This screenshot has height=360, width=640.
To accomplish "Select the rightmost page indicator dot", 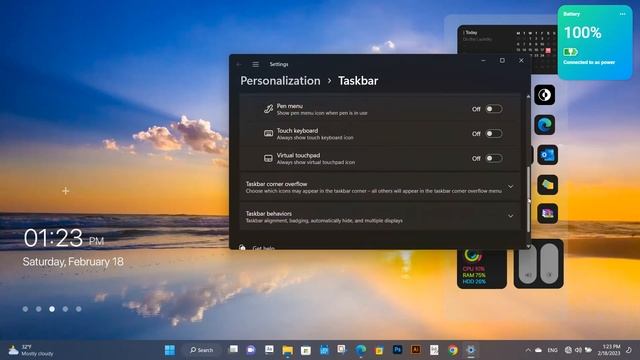I will coord(78,309).
